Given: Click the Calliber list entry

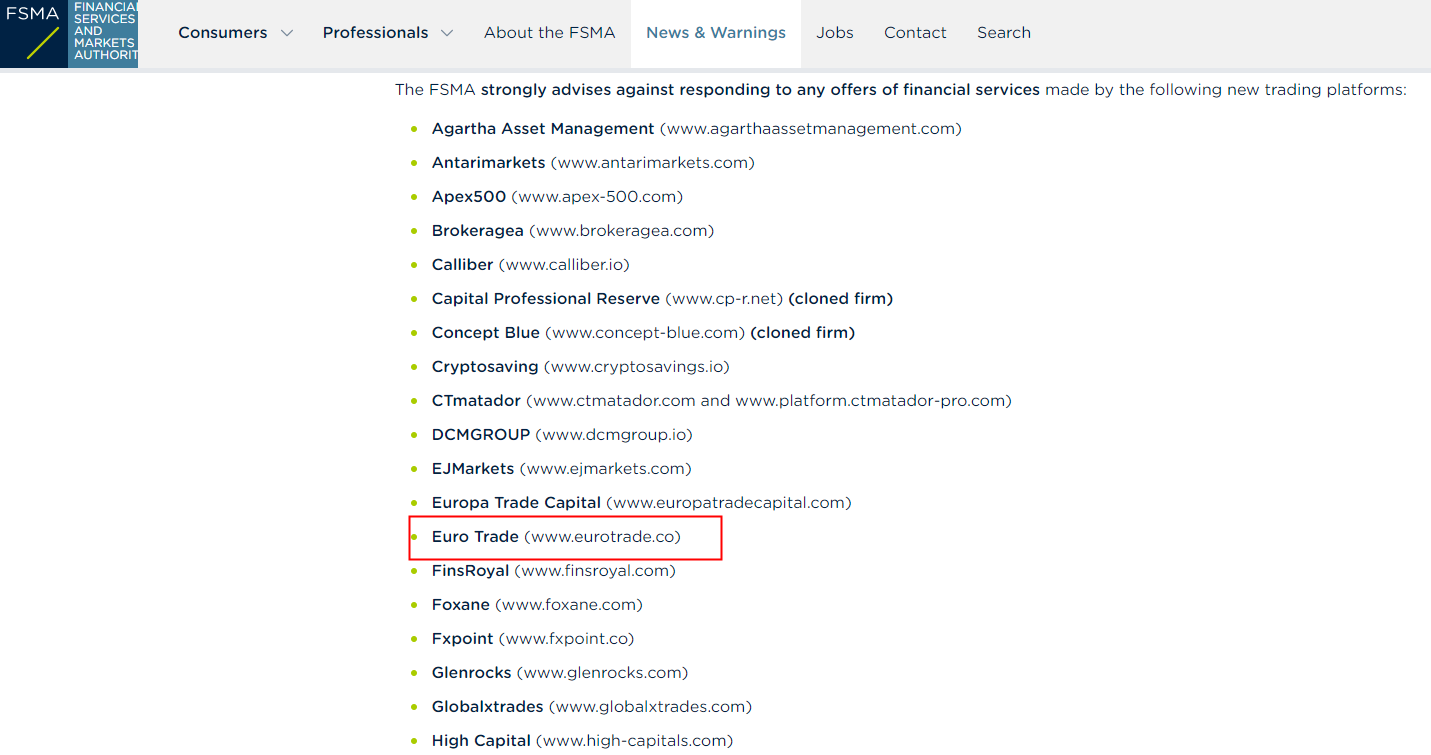Looking at the screenshot, I should click(x=531, y=265).
